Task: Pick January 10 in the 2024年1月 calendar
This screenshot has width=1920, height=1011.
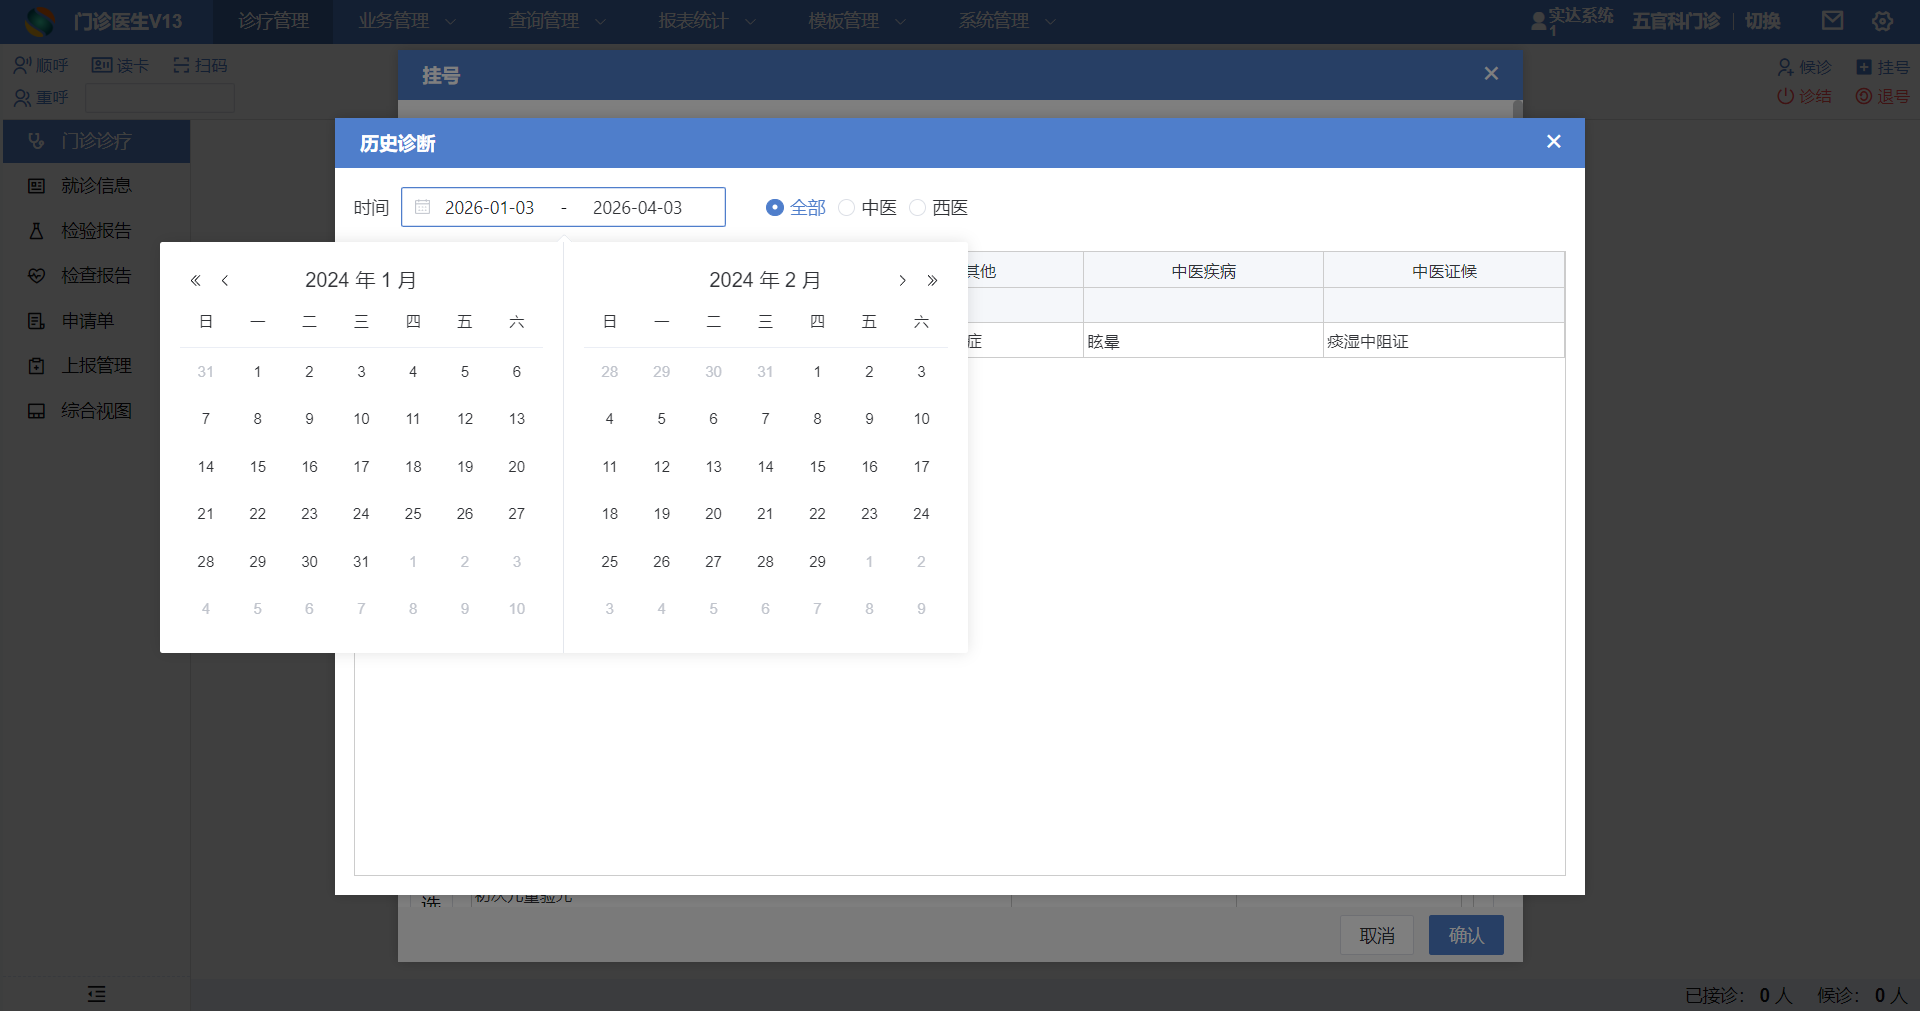Action: click(361, 419)
